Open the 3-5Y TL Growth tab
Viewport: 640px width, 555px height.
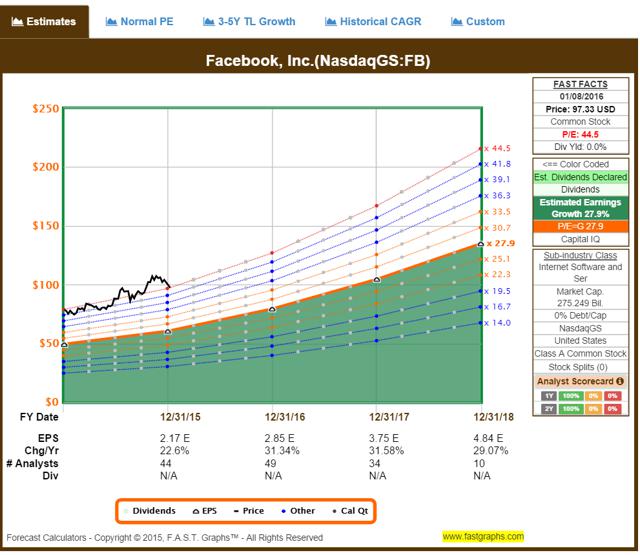[249, 22]
